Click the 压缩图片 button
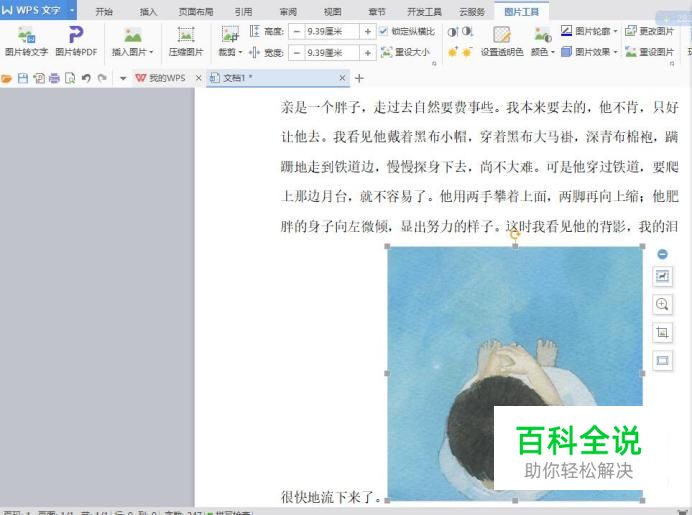Viewport: 692px width, 515px height. pos(186,42)
